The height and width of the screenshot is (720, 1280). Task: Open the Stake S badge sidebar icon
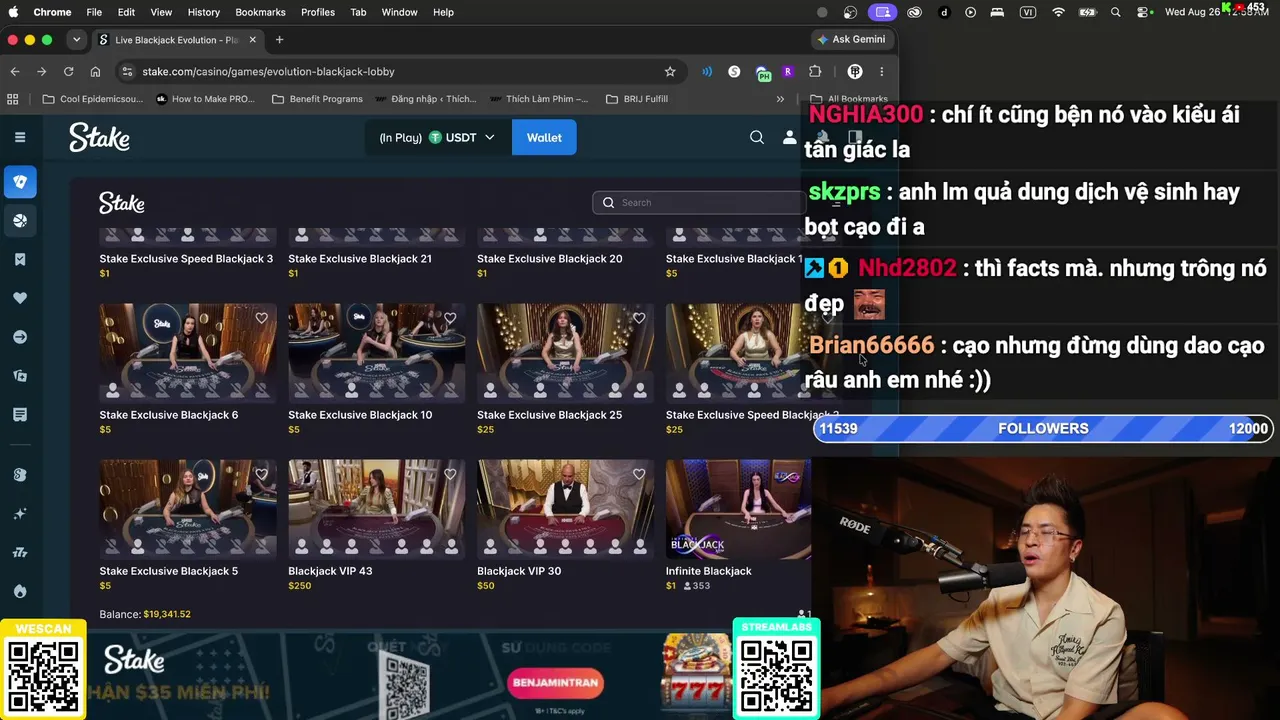click(x=20, y=475)
